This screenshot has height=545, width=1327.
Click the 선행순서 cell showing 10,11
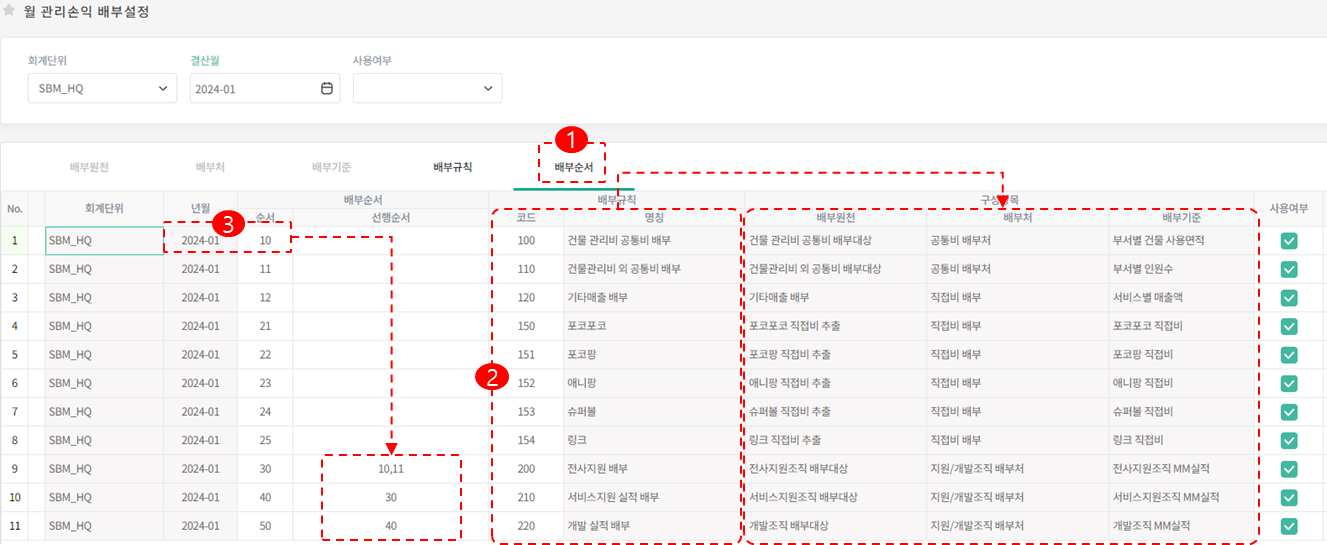point(391,469)
